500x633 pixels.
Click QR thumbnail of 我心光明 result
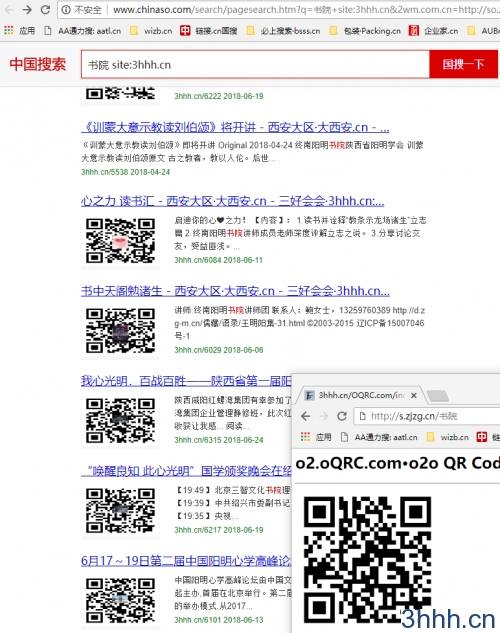coord(120,421)
